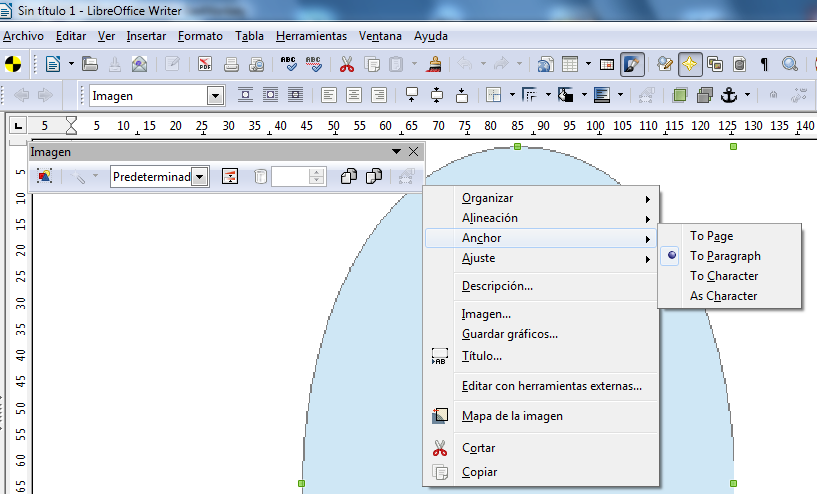
Task: Activate the Clone Formatting paintbrush
Action: pos(434,65)
